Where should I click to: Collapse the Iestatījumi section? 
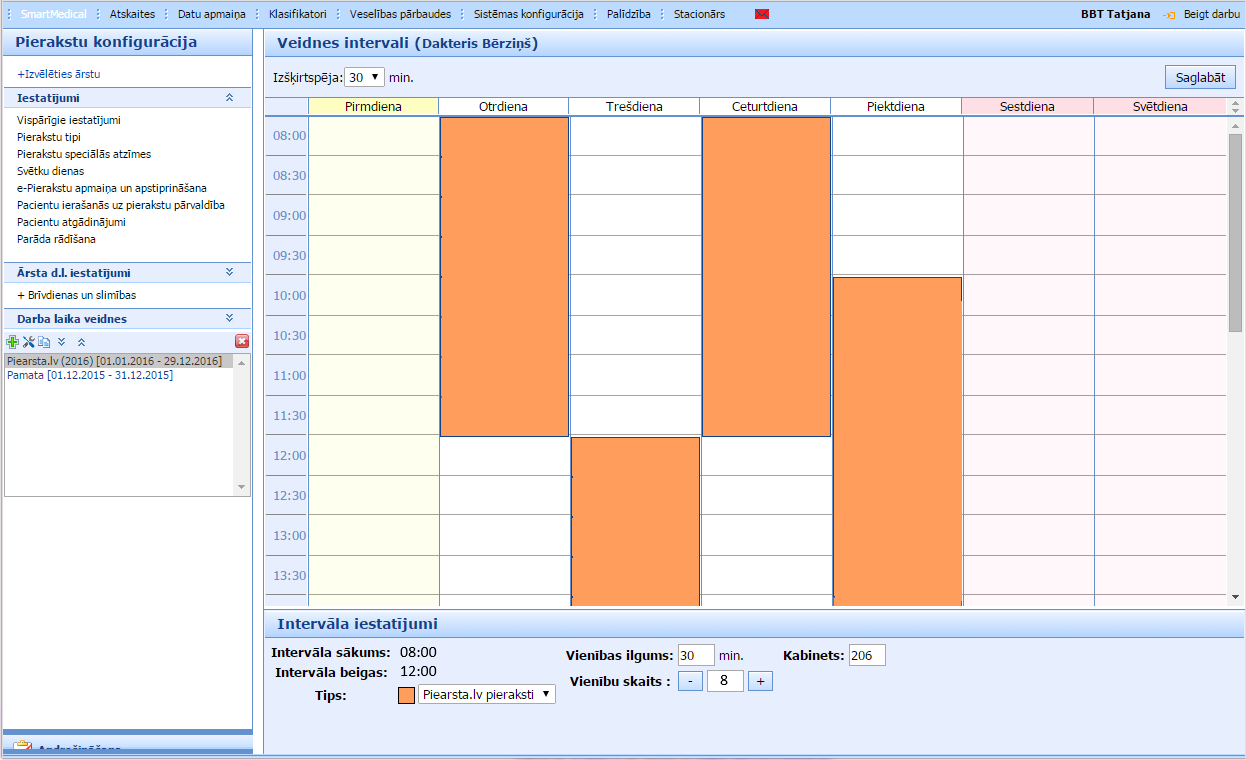(229, 98)
